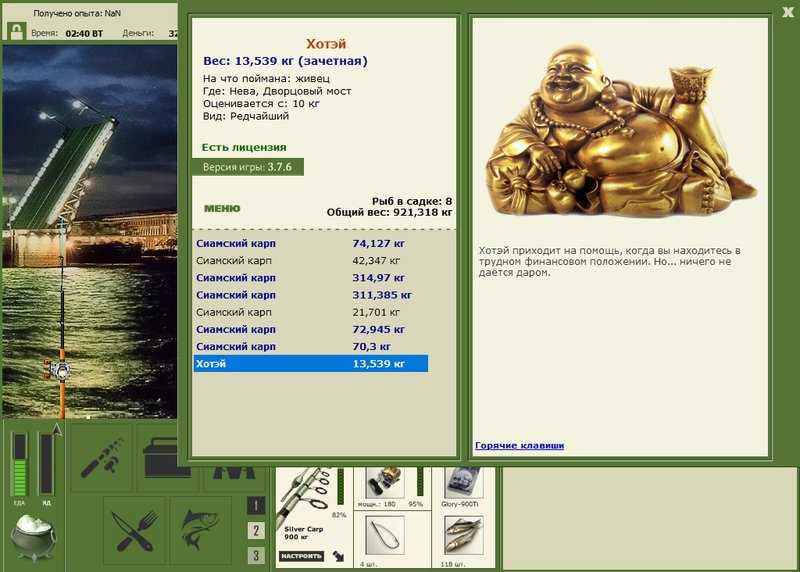Viewport: 800px width, 572px height.
Task: Open the МЕНЮ menu
Action: [x=222, y=208]
